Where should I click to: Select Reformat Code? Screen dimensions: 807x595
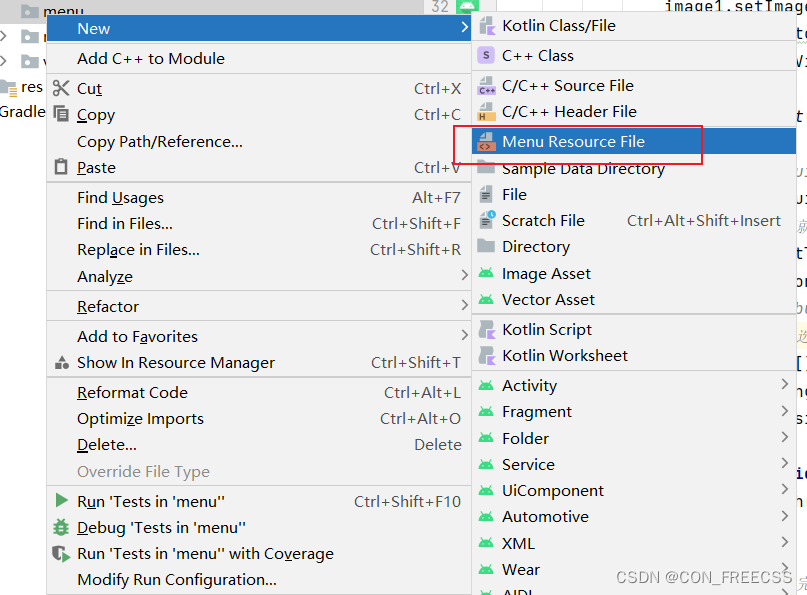click(x=258, y=393)
